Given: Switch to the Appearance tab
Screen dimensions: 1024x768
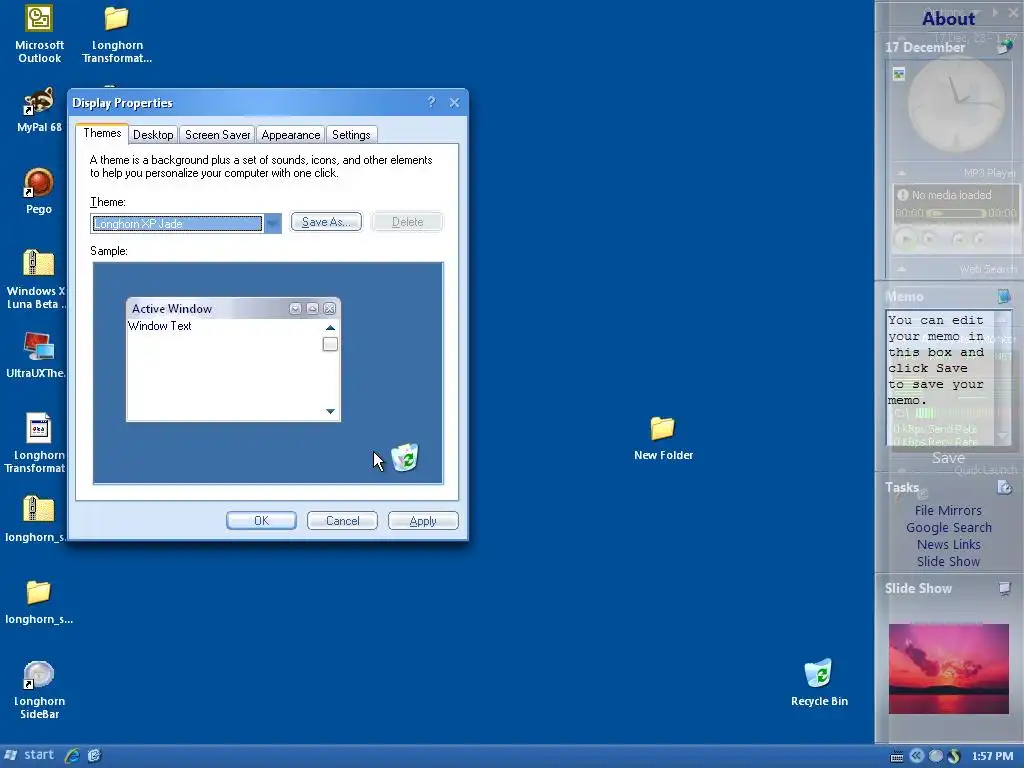Looking at the screenshot, I should (291, 135).
